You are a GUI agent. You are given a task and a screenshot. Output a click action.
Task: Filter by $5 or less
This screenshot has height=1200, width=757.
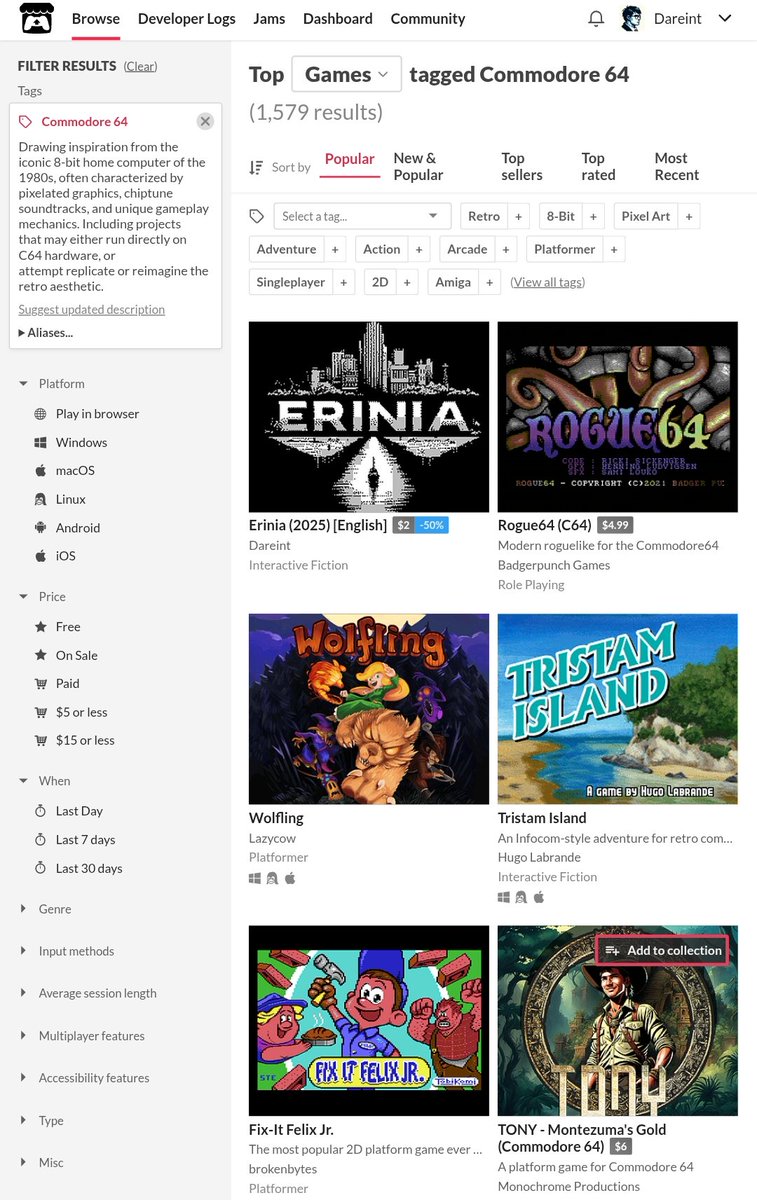[70, 712]
